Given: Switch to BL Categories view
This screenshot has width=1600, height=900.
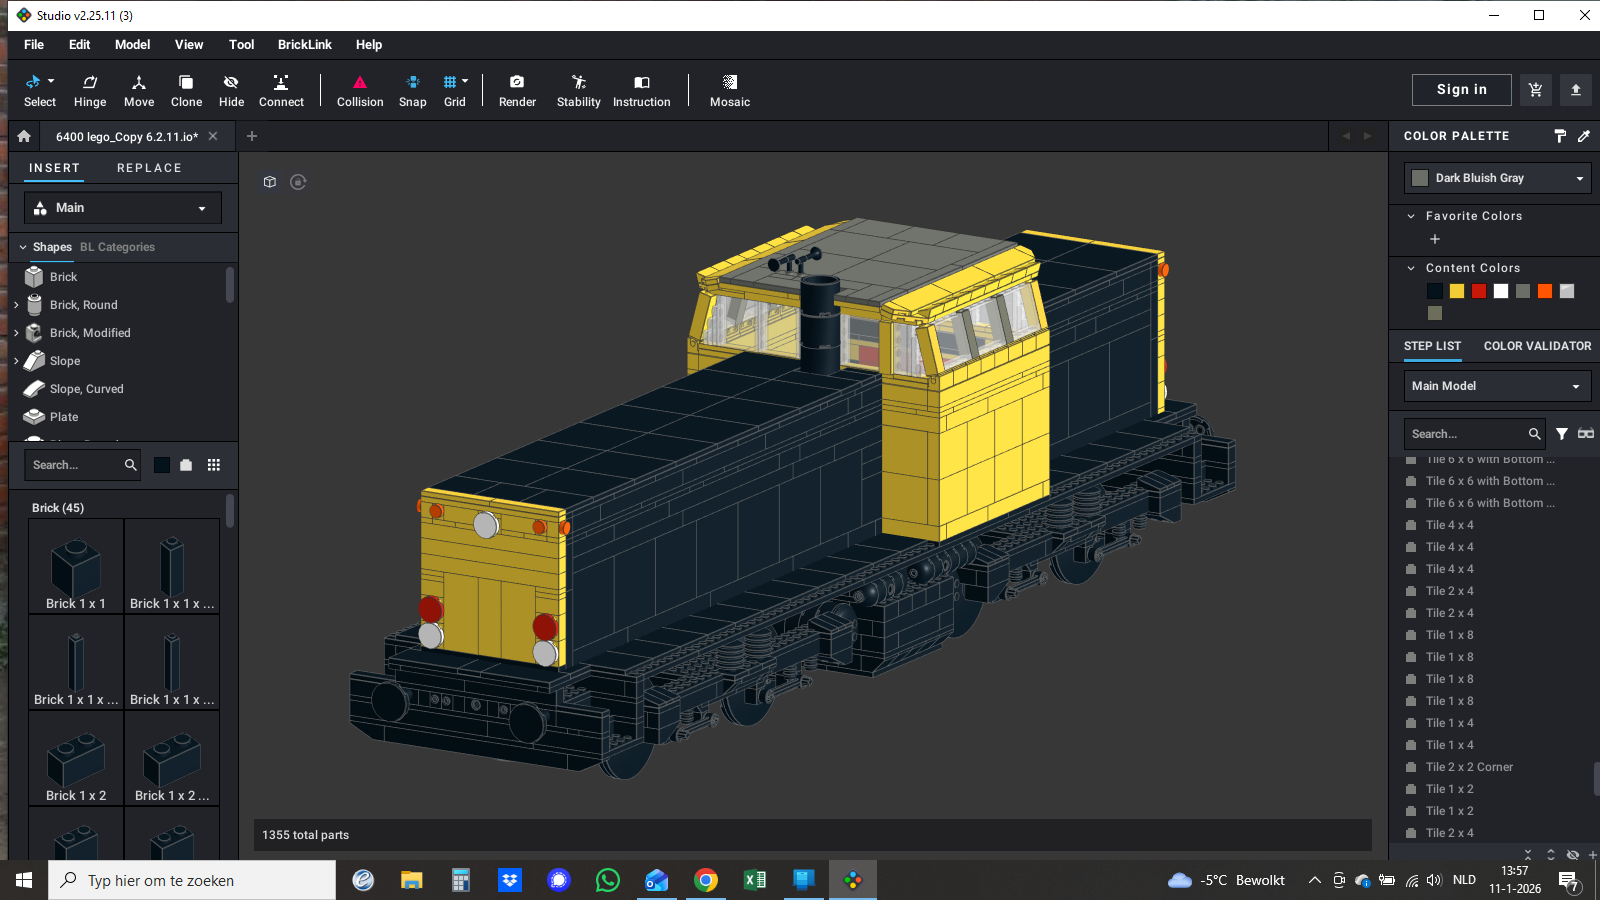Looking at the screenshot, I should pos(117,247).
